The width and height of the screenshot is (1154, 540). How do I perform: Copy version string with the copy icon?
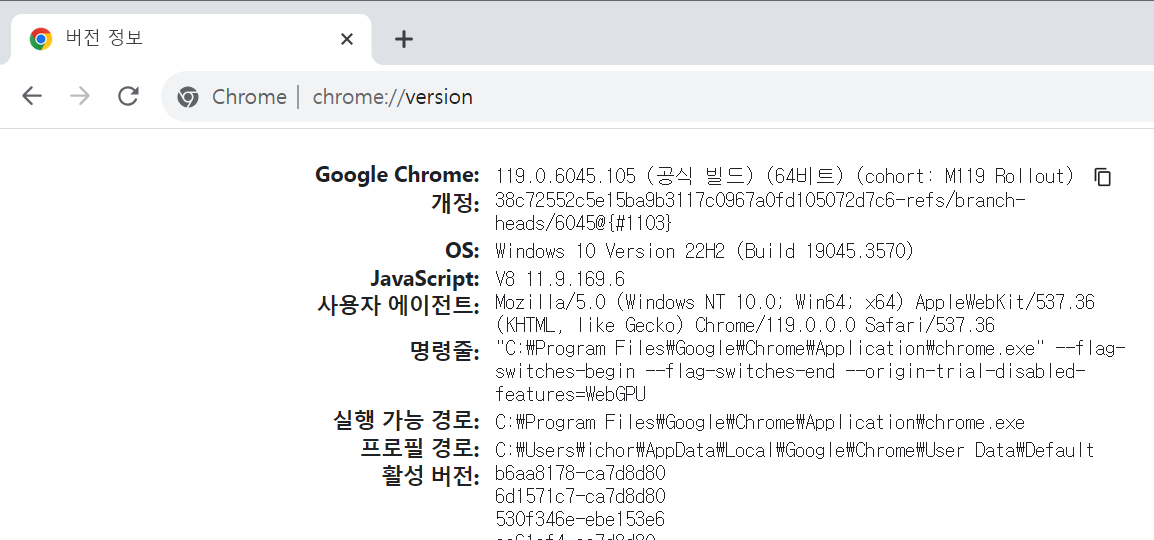tap(1102, 177)
